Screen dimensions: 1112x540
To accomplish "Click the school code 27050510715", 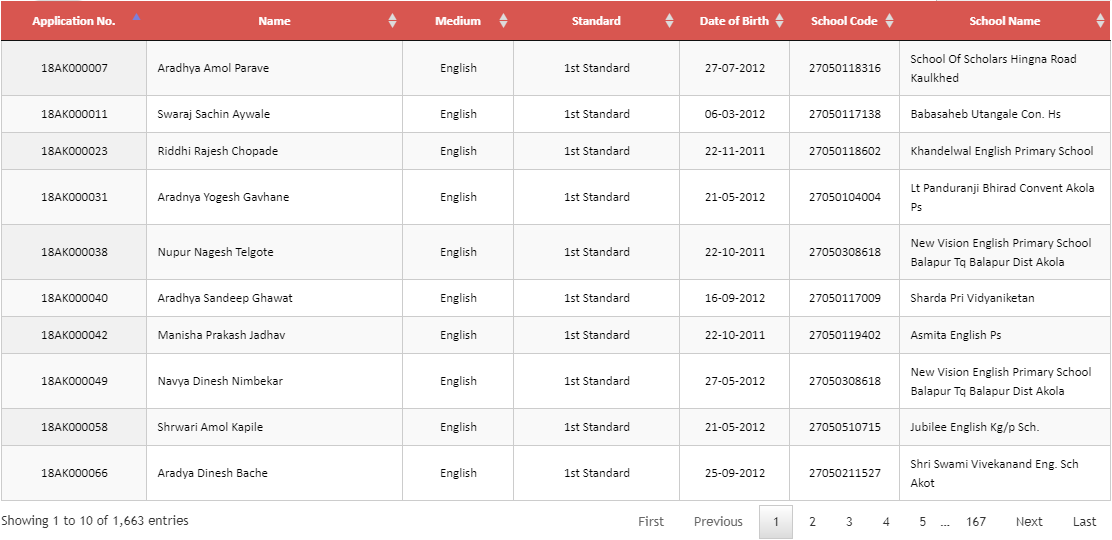I will 845,427.
